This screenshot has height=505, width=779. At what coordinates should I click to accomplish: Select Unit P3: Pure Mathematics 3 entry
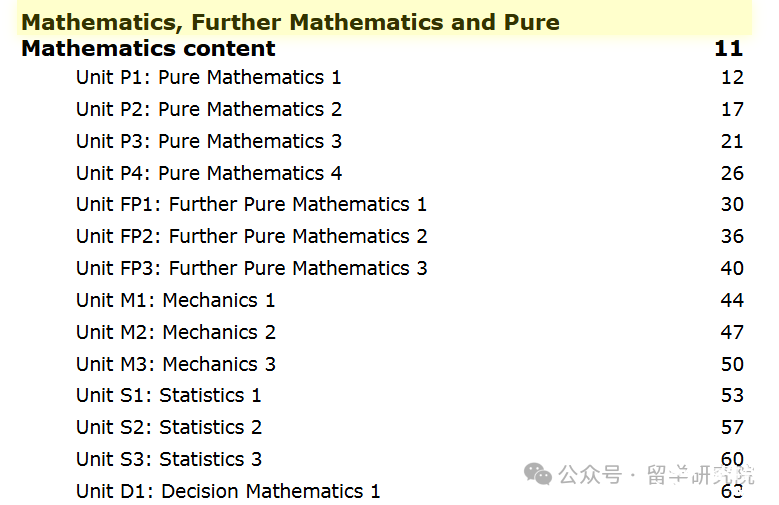pyautogui.click(x=209, y=141)
